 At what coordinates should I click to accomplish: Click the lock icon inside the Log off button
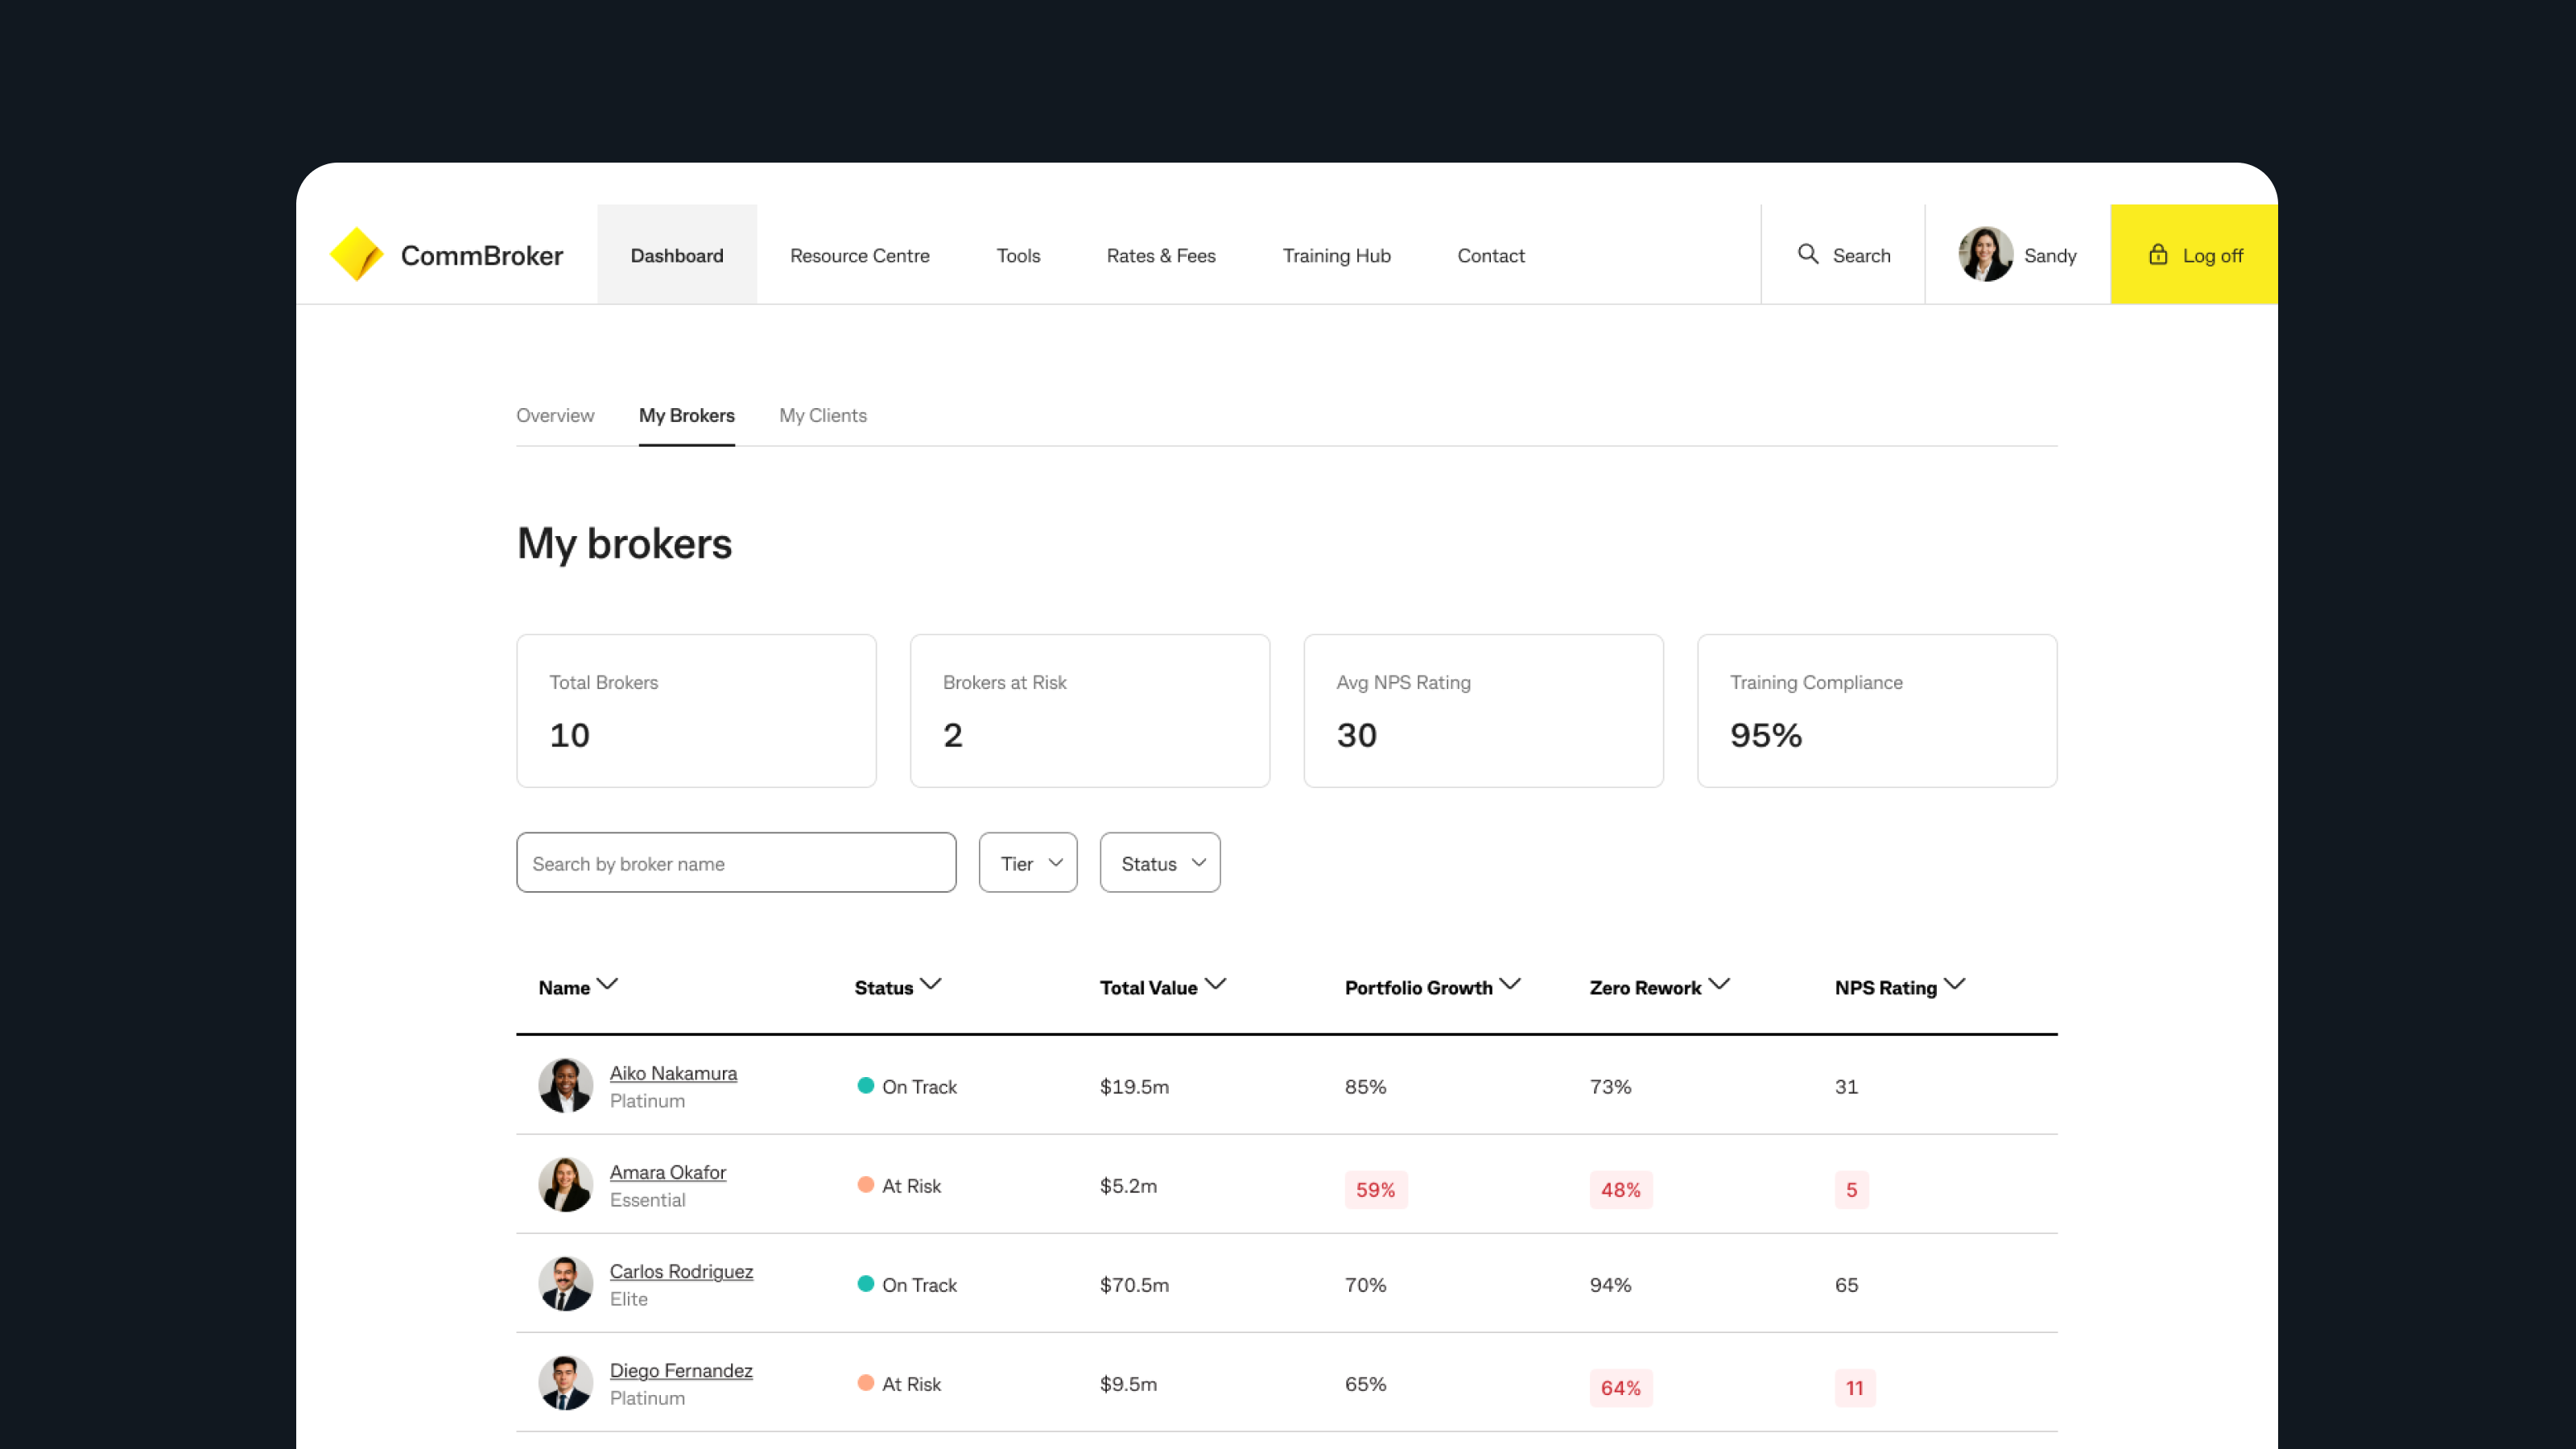click(x=2157, y=255)
